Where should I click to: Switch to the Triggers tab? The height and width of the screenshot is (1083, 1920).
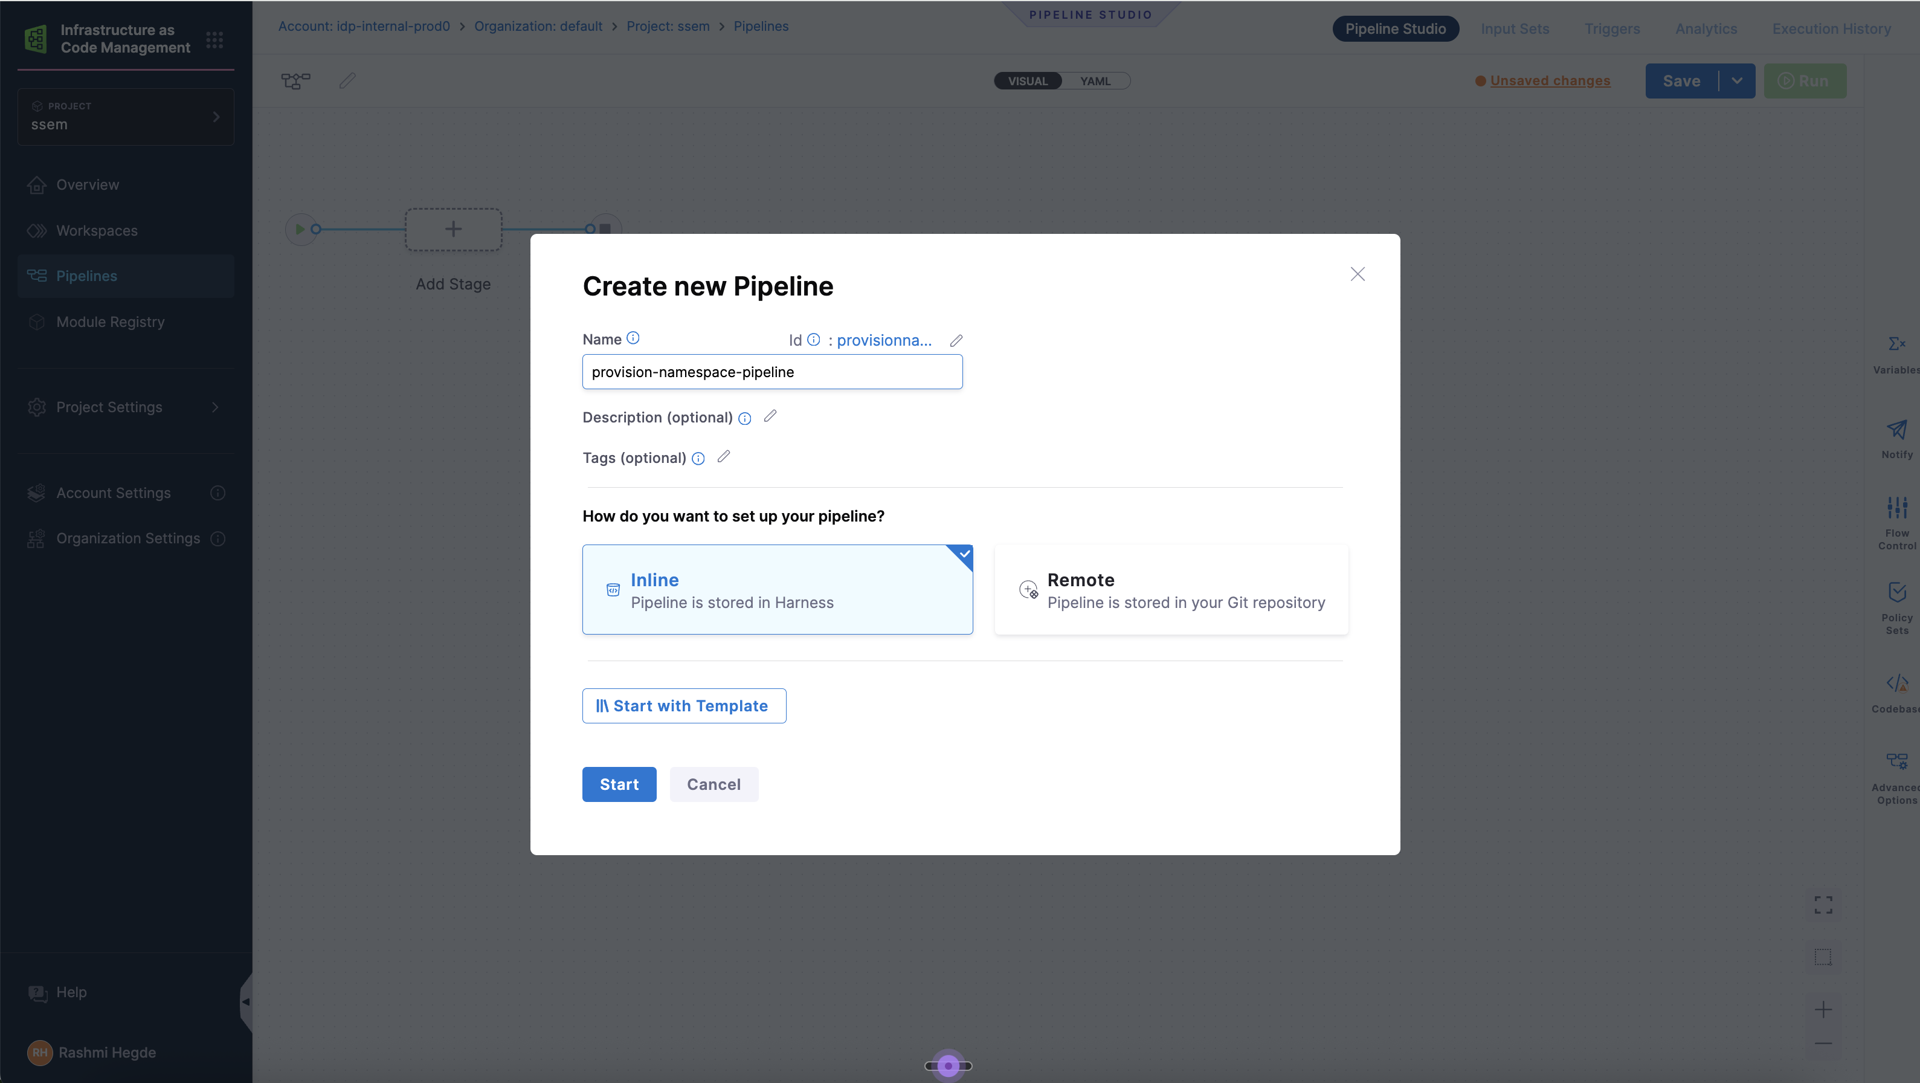1612,29
